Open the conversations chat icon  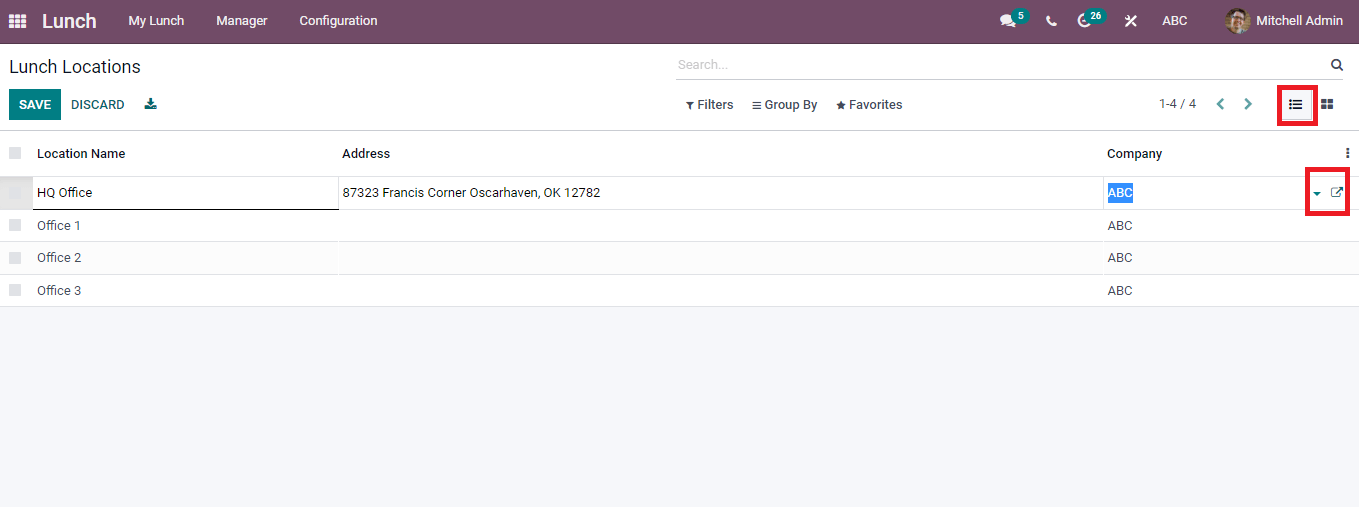tap(1007, 21)
